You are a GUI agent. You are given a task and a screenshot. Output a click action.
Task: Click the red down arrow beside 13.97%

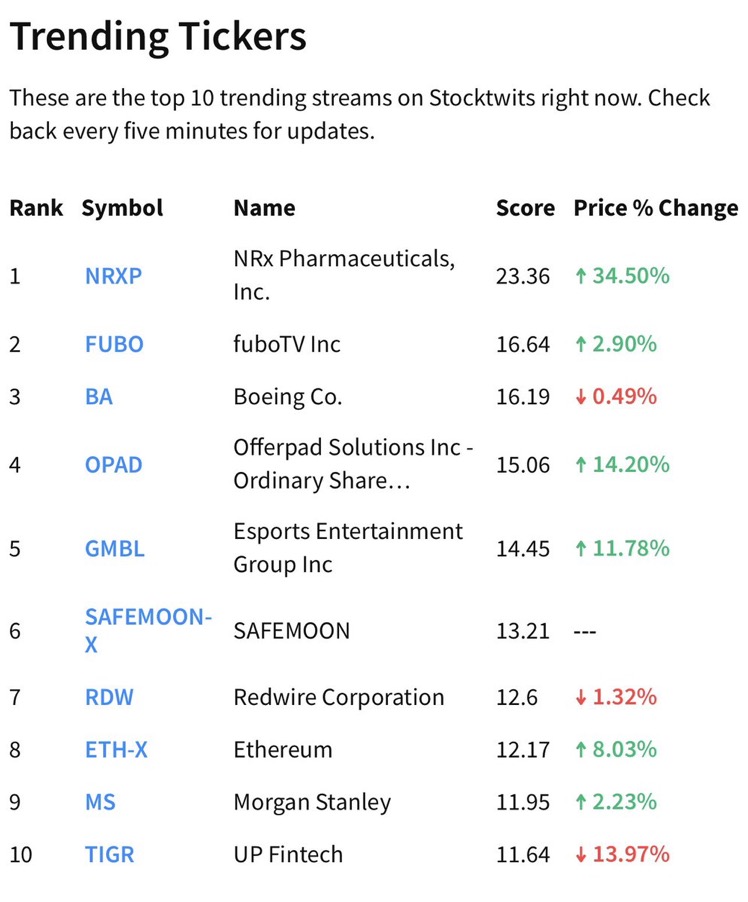coord(581,855)
